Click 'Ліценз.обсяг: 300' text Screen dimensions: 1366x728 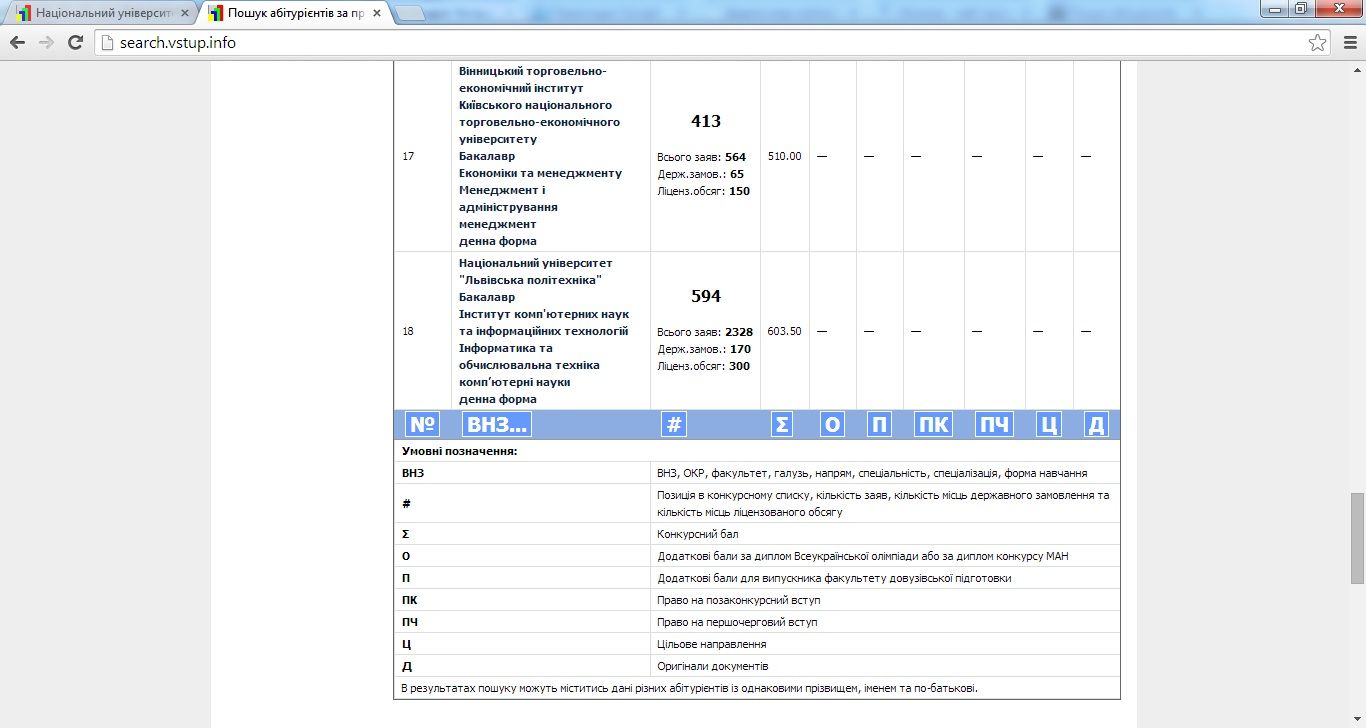tap(704, 366)
